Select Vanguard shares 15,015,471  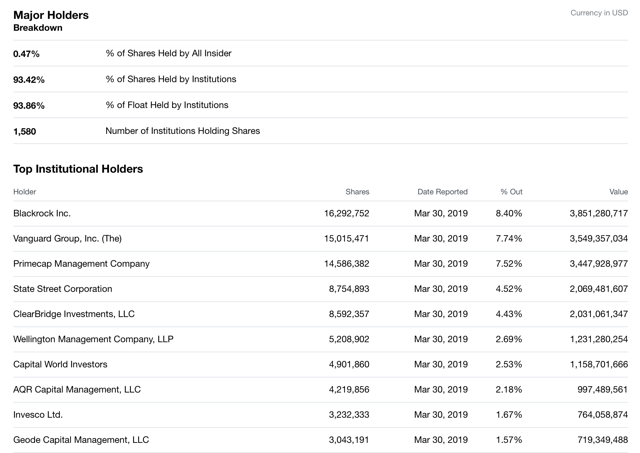click(x=347, y=239)
